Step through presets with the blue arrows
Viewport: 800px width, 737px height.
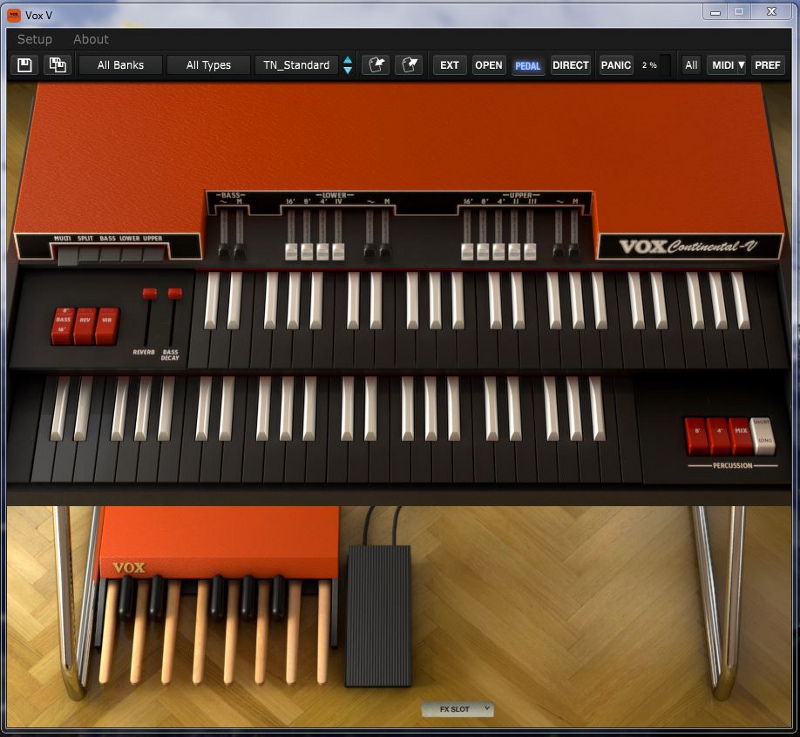pos(347,65)
